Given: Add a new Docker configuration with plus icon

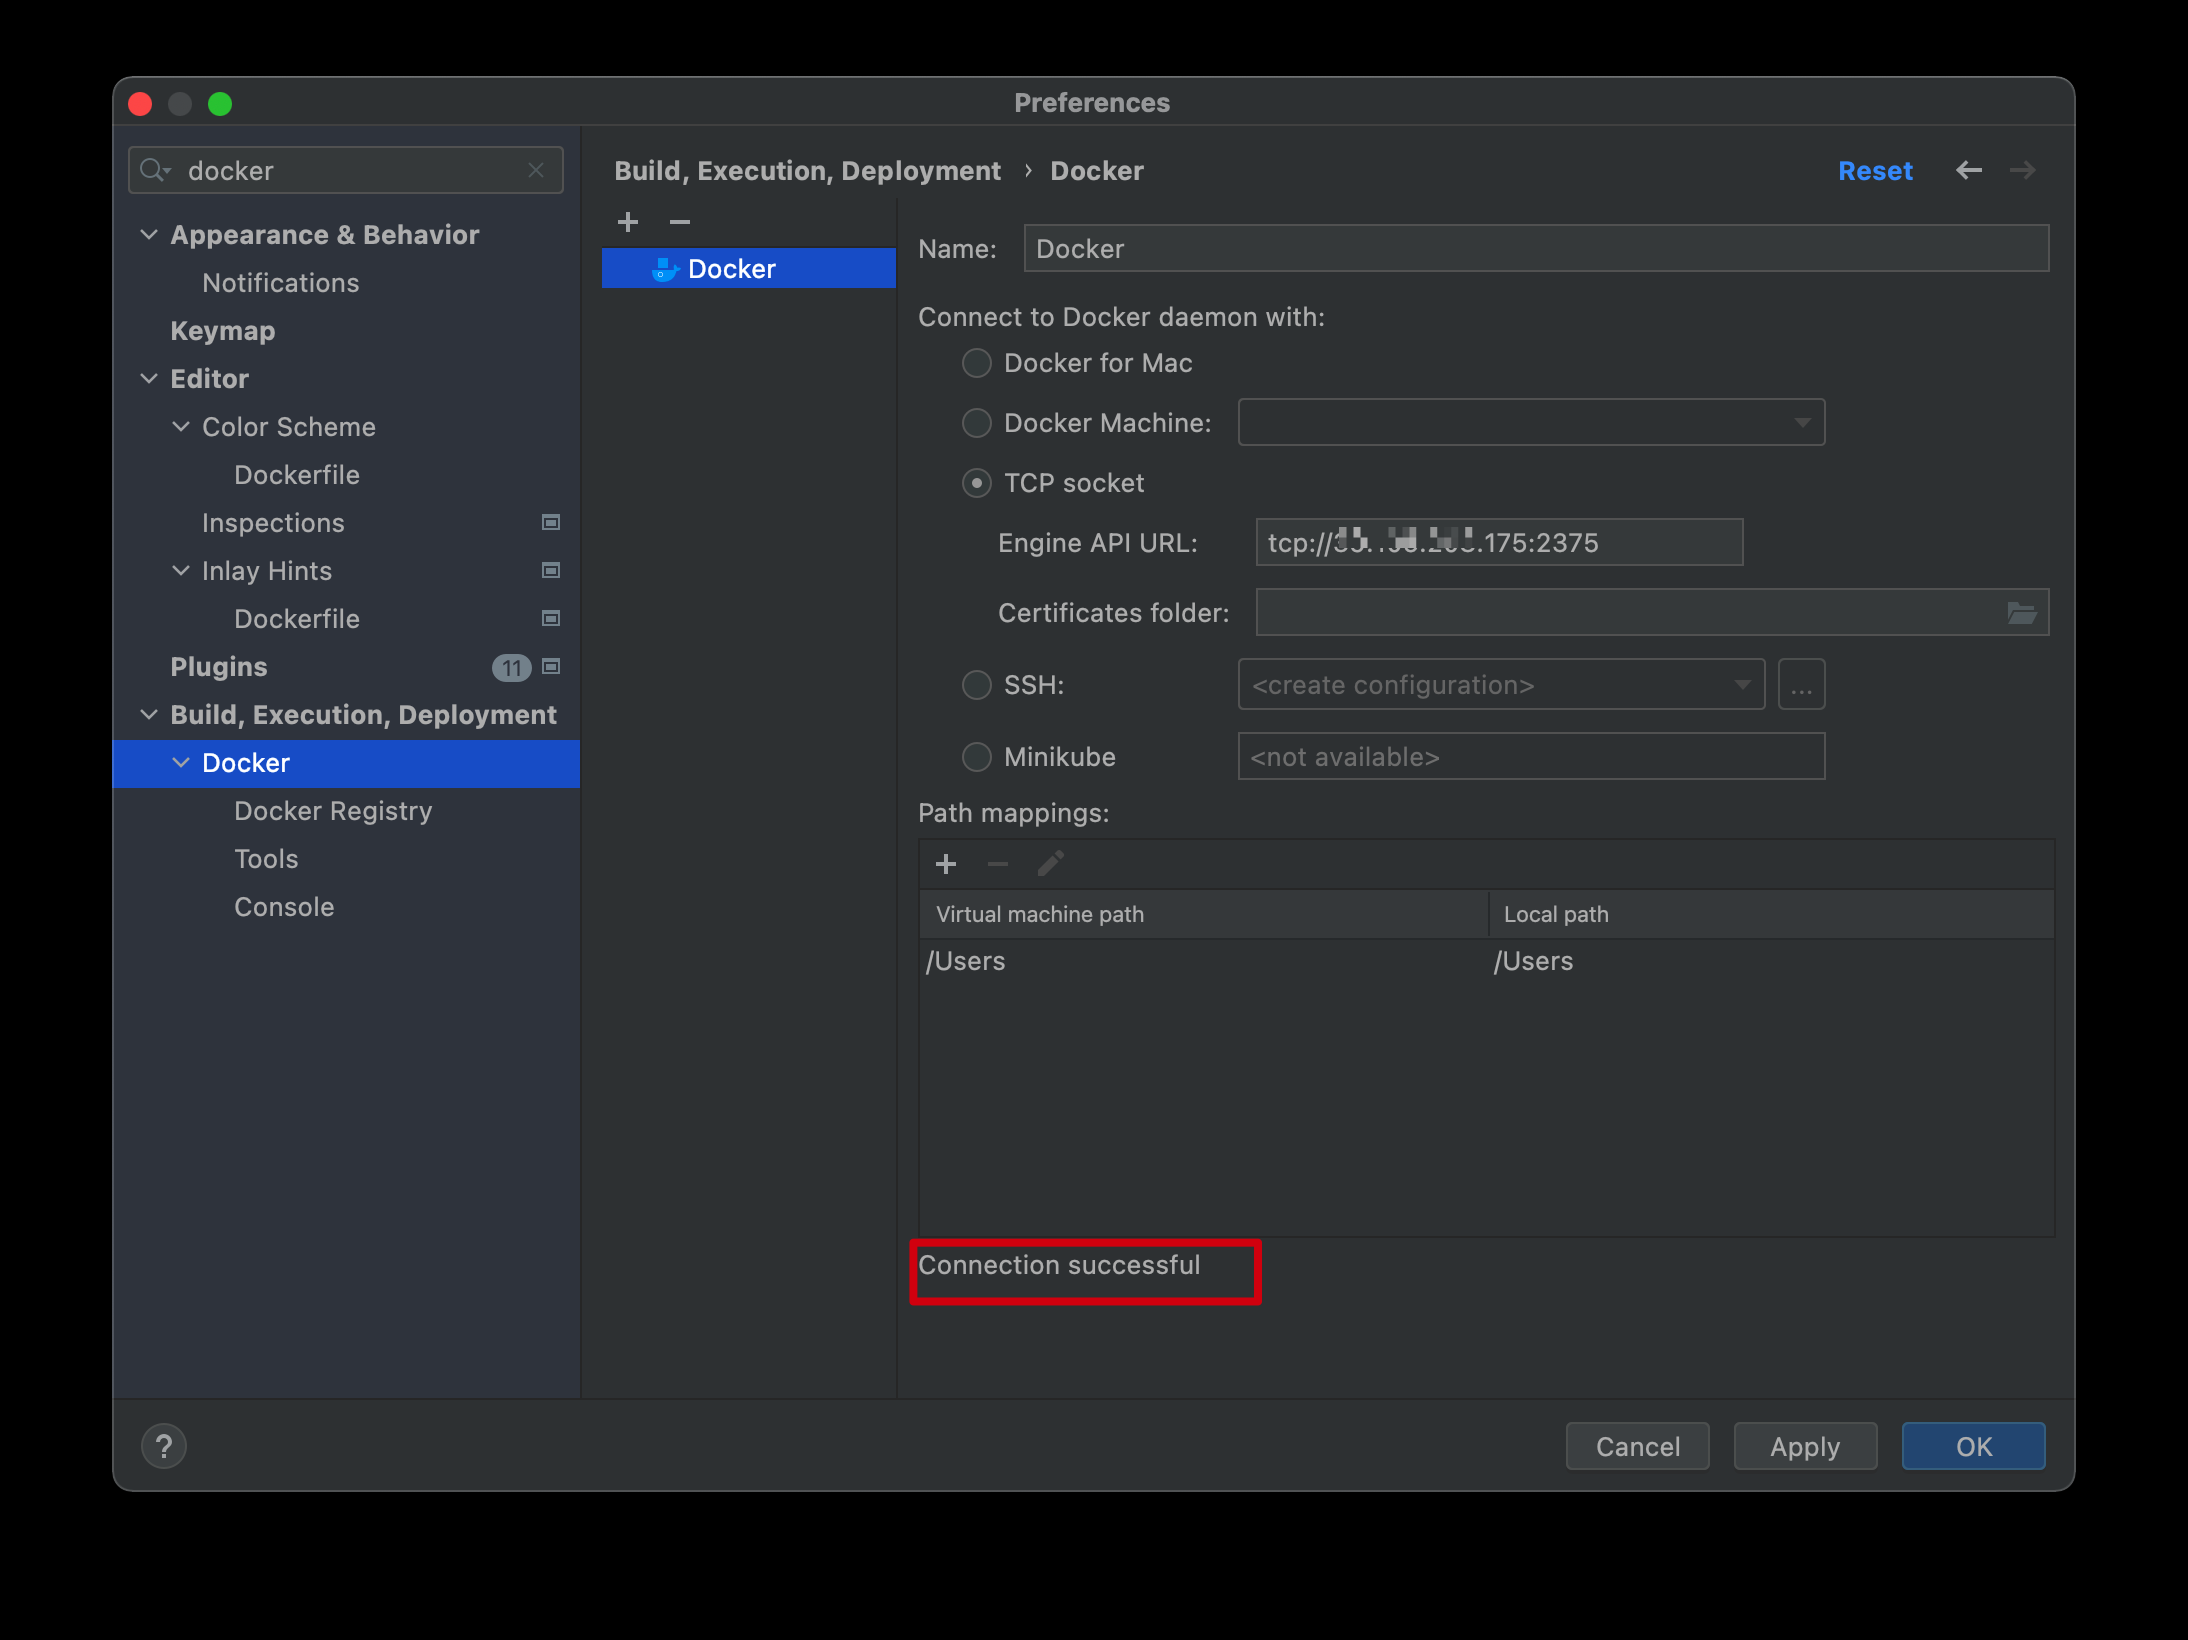Looking at the screenshot, I should click(x=628, y=222).
